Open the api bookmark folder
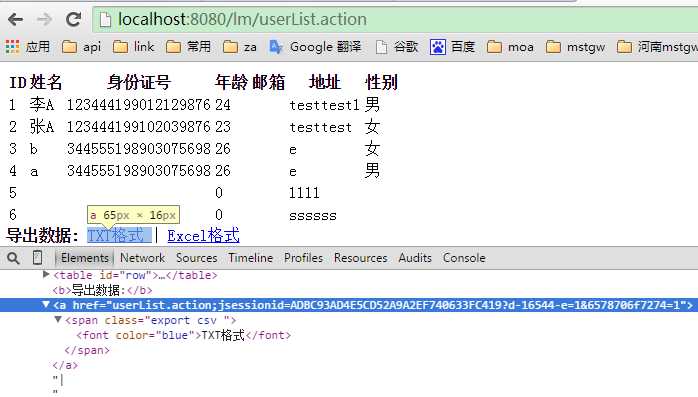This screenshot has width=698, height=397. (81, 46)
